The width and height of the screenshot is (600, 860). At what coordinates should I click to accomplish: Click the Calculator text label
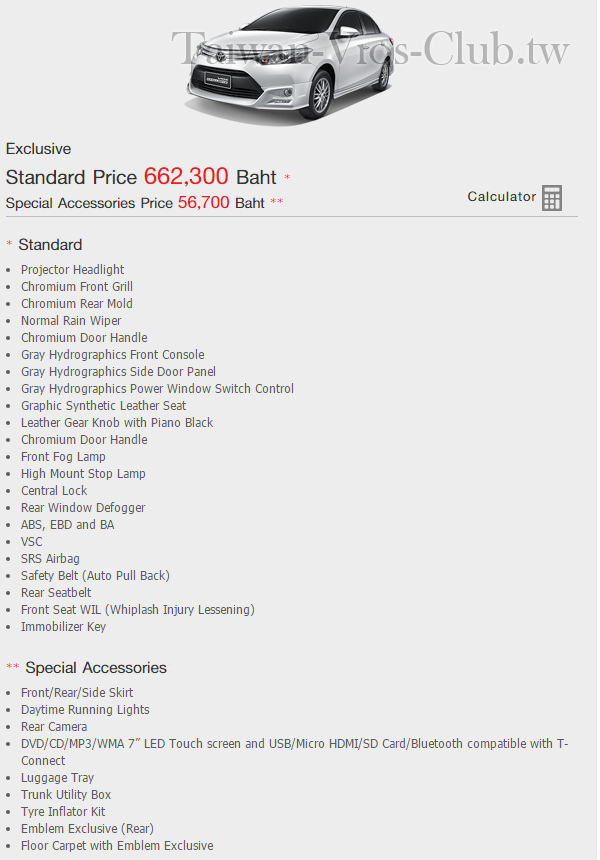pyautogui.click(x=501, y=196)
